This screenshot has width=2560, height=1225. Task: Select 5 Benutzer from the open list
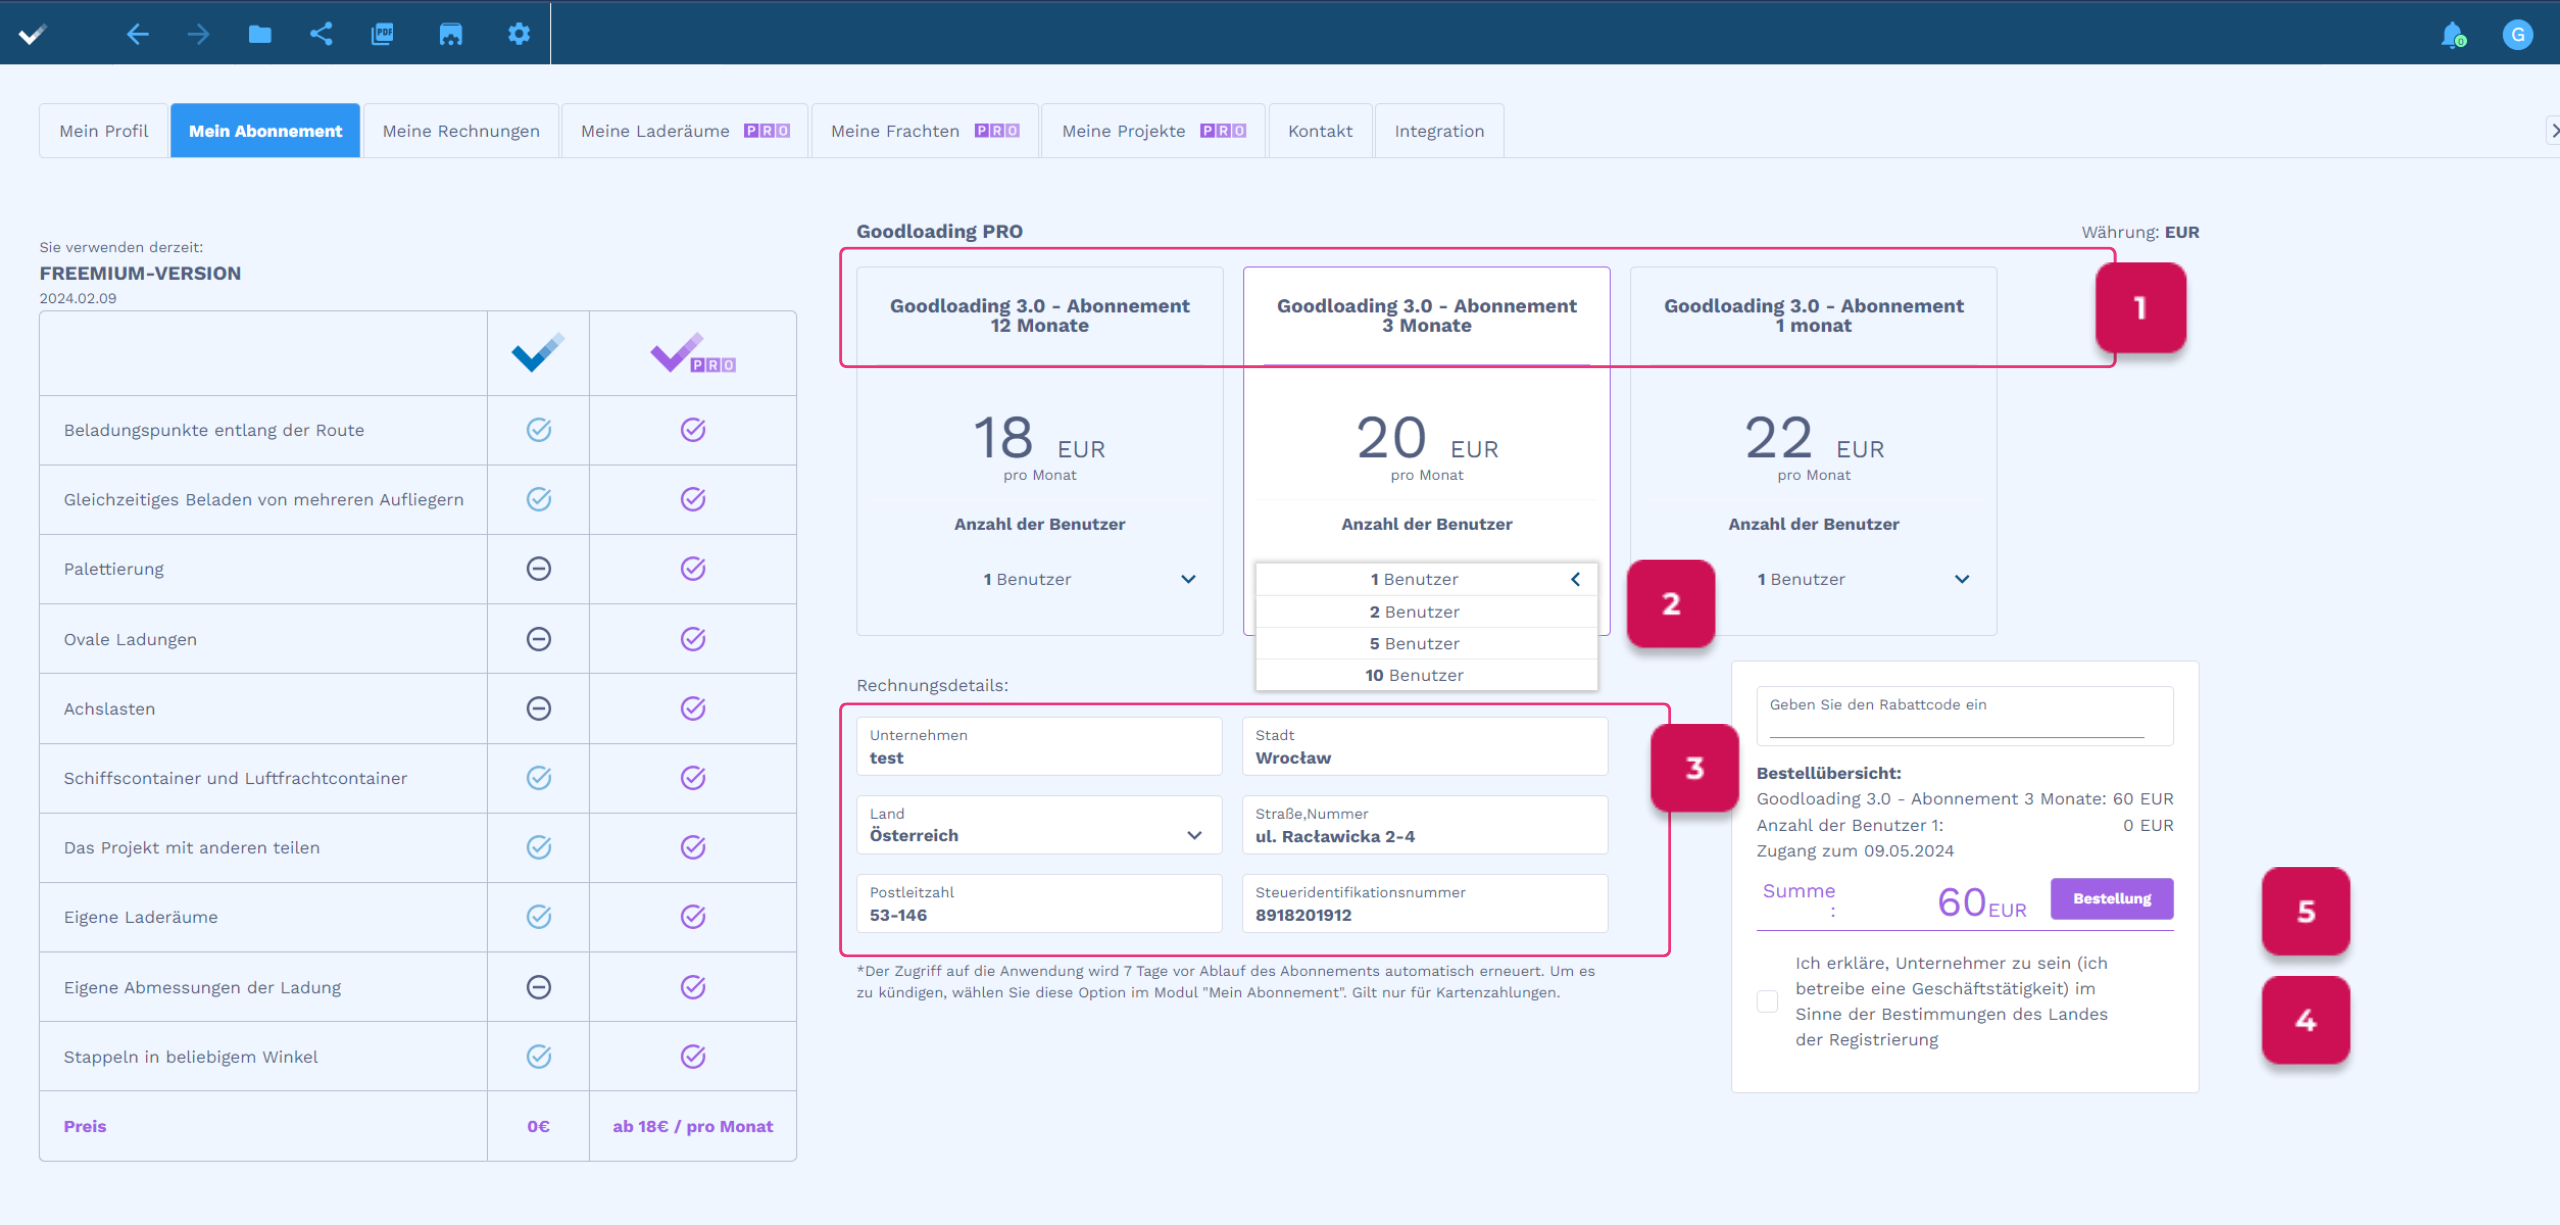point(1414,643)
